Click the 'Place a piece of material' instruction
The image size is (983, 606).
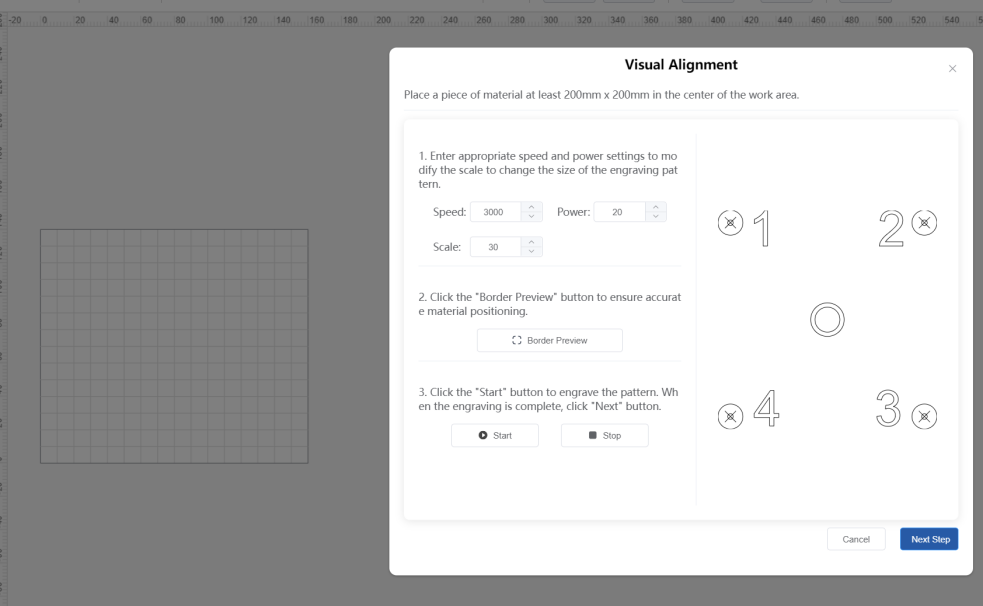(601, 95)
